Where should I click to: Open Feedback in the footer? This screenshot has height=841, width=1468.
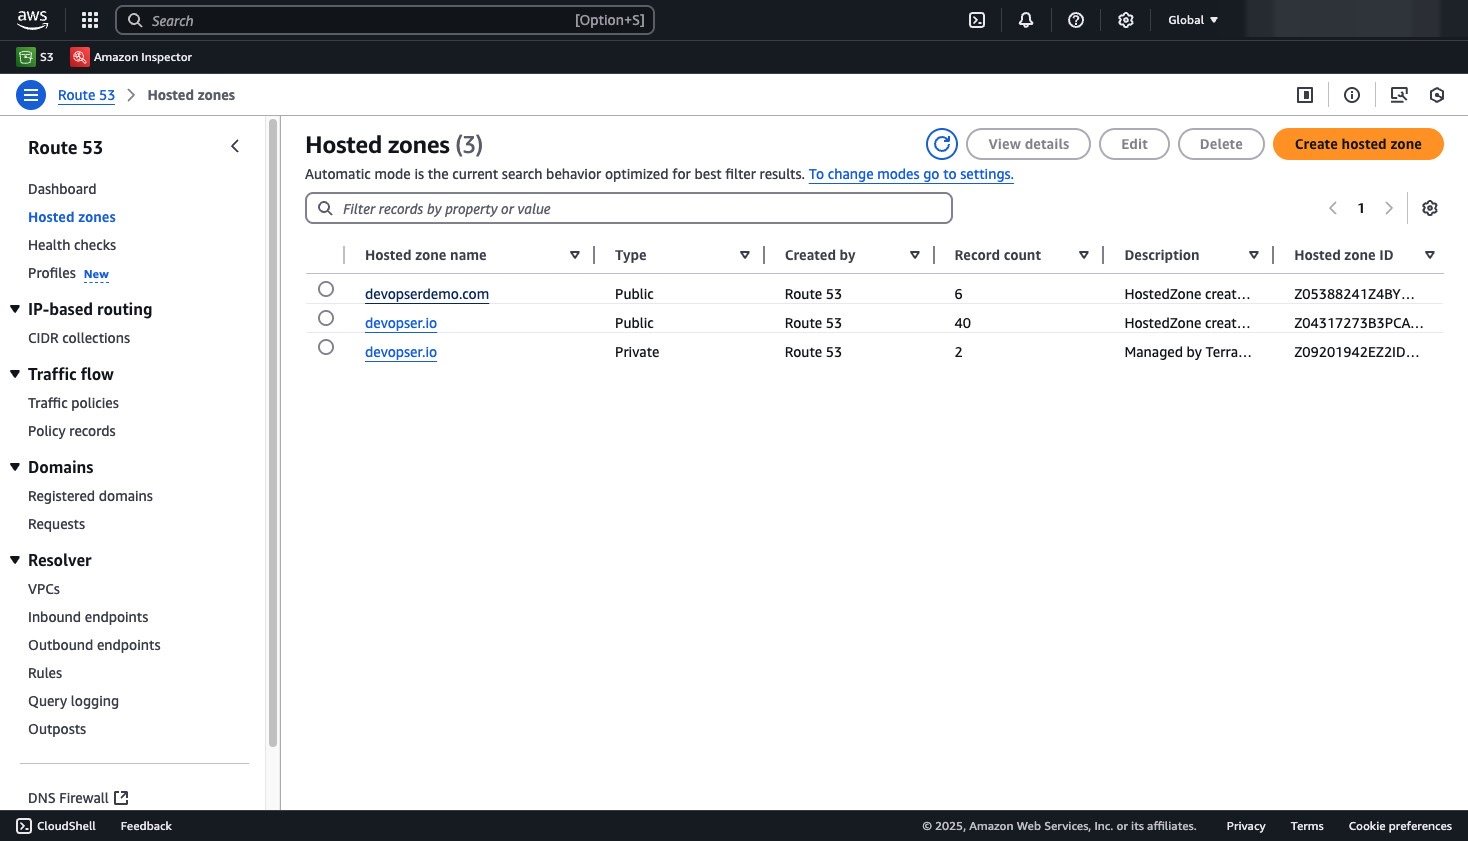tap(146, 826)
